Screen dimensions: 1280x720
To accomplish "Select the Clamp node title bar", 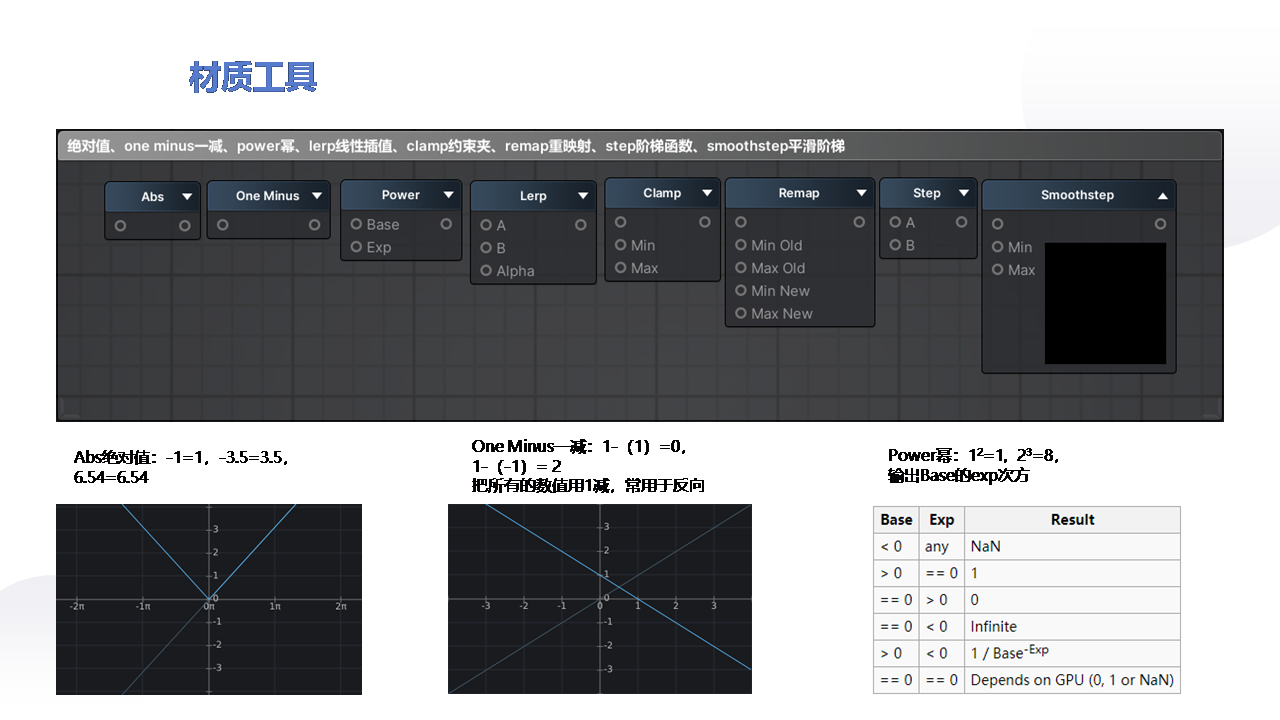I will (662, 193).
